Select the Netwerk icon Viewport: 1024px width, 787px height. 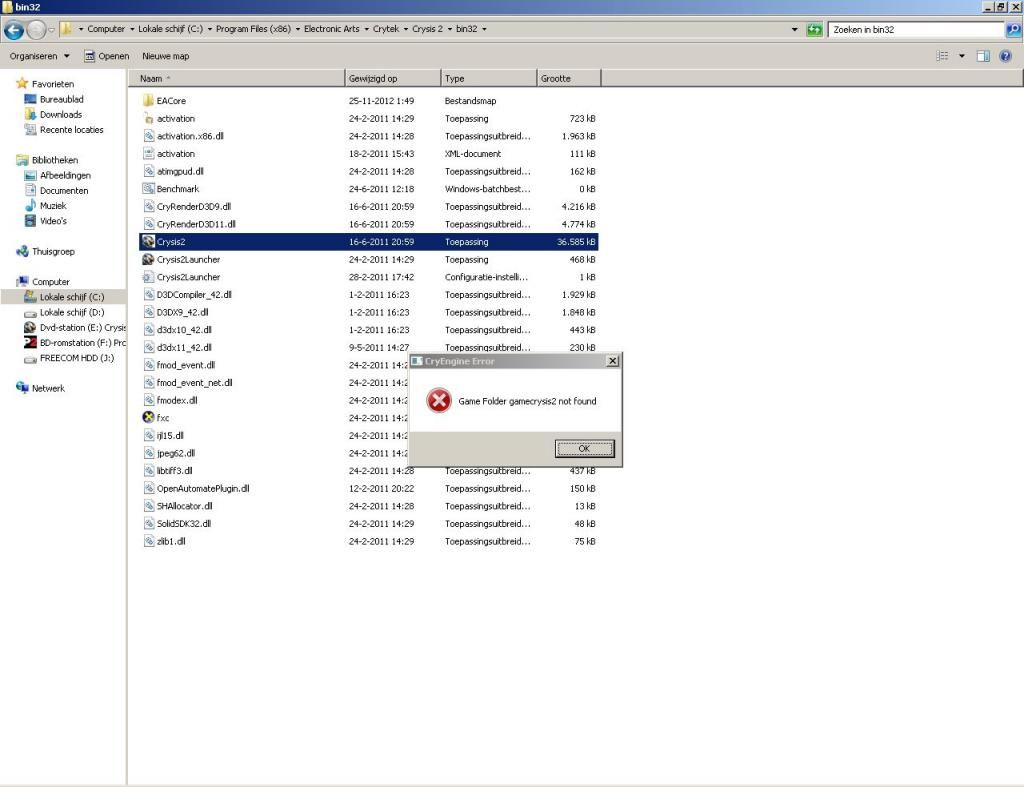click(x=22, y=388)
